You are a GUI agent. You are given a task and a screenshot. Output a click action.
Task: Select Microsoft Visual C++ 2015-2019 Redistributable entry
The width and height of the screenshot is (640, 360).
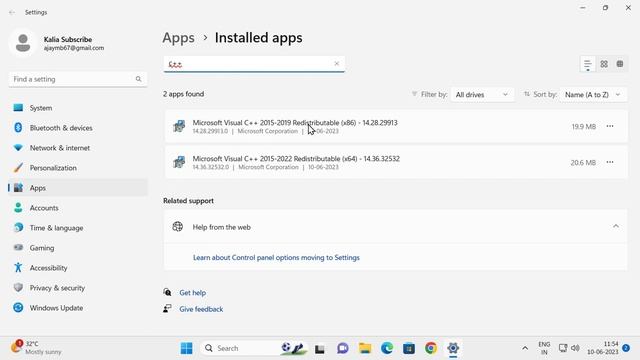click(396, 126)
